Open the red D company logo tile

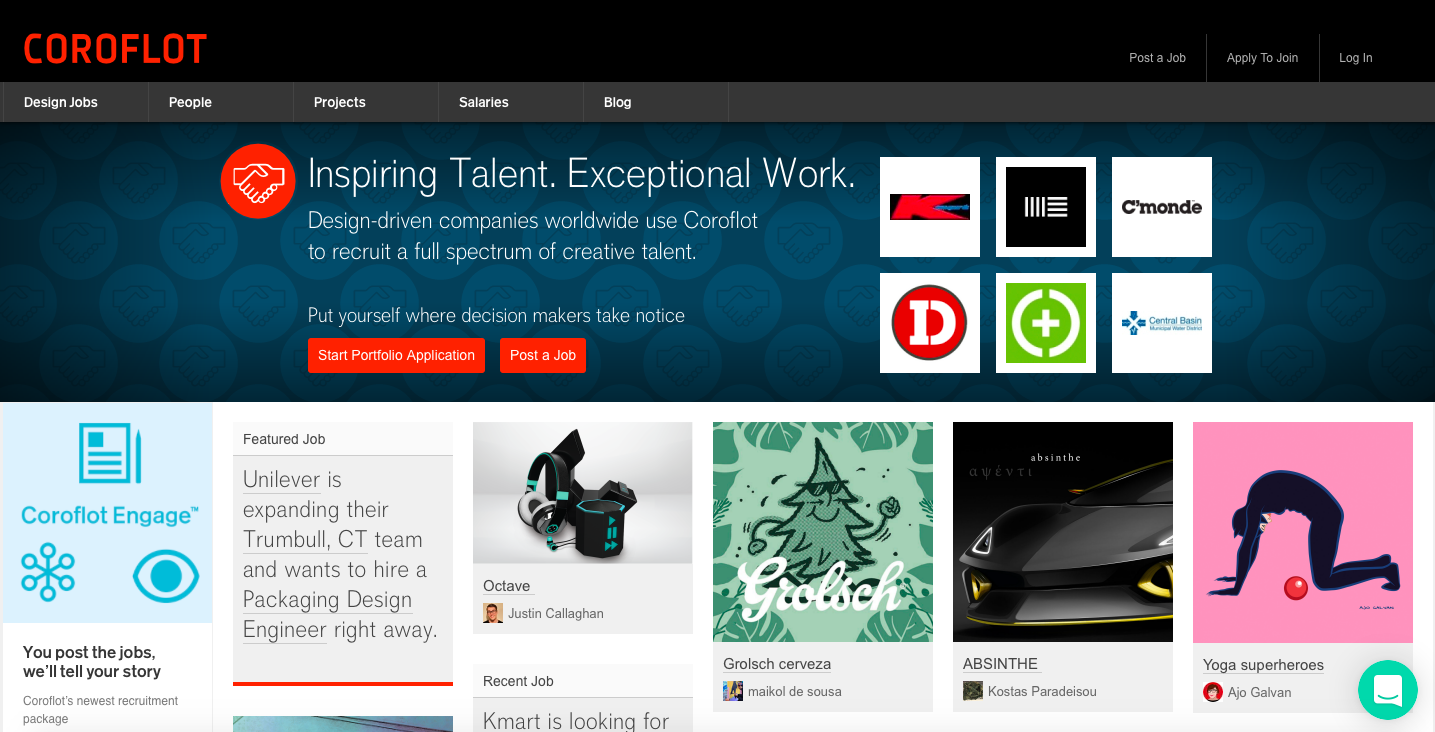(930, 323)
